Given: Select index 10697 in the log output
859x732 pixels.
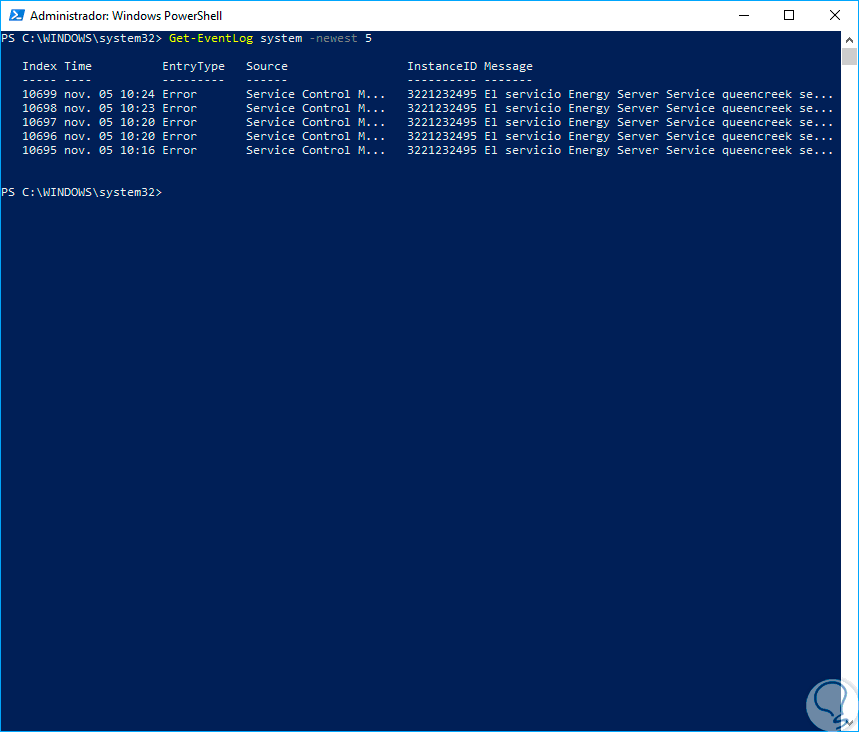Looking at the screenshot, I should (x=39, y=122).
